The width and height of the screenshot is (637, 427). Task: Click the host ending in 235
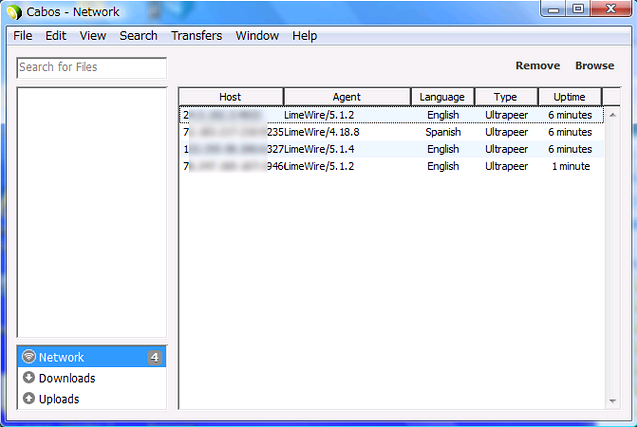pos(233,132)
